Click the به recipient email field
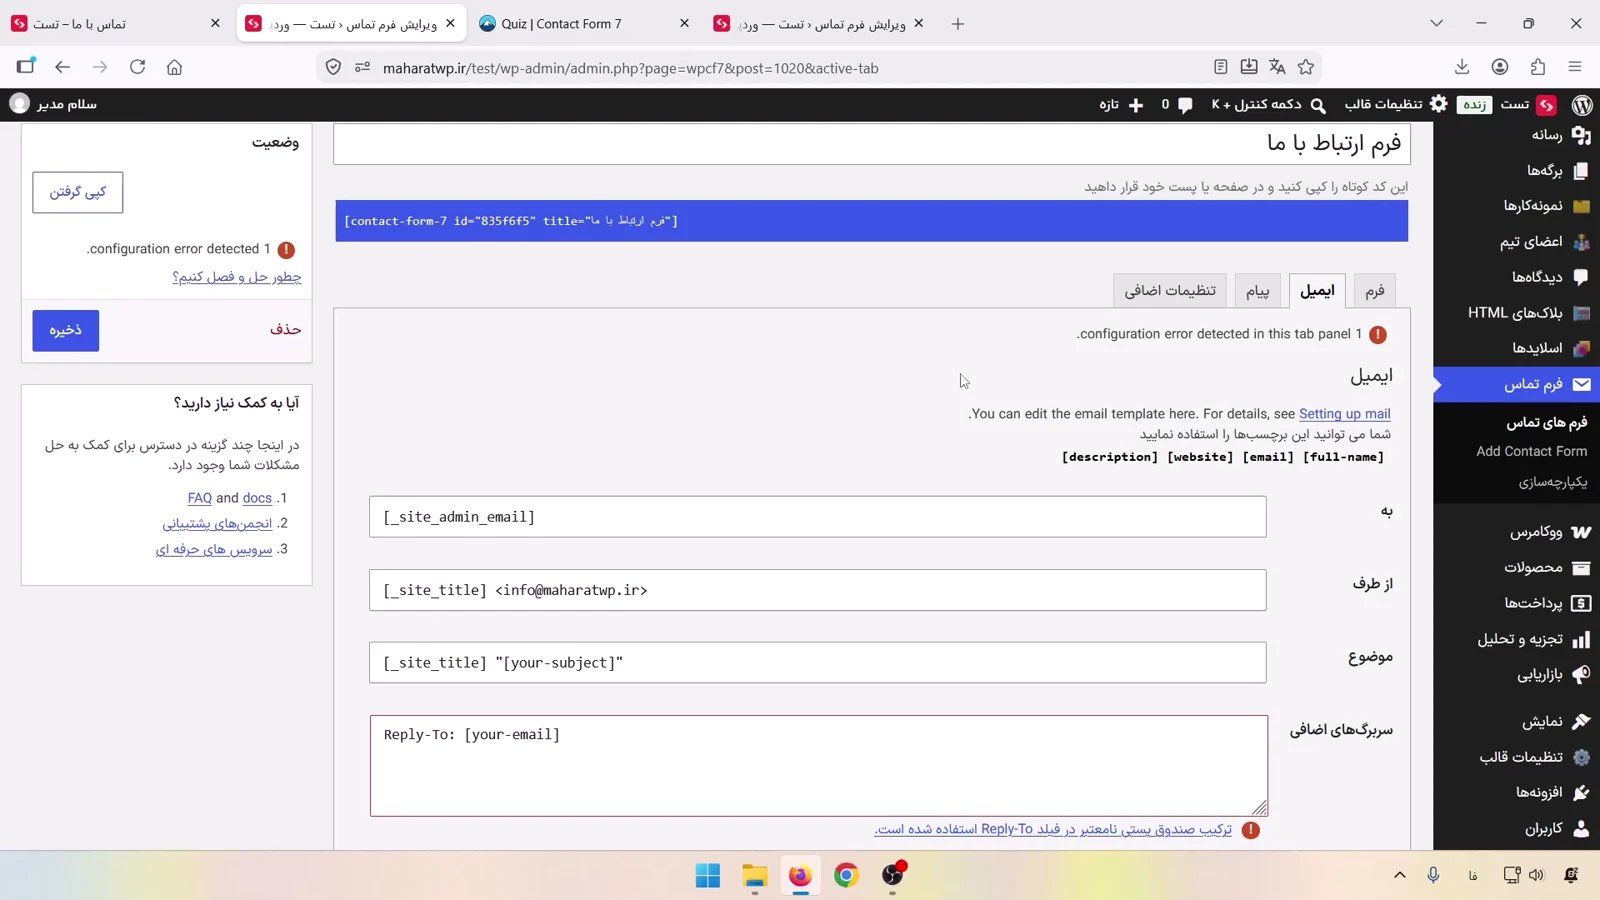The height and width of the screenshot is (900, 1600). click(818, 517)
